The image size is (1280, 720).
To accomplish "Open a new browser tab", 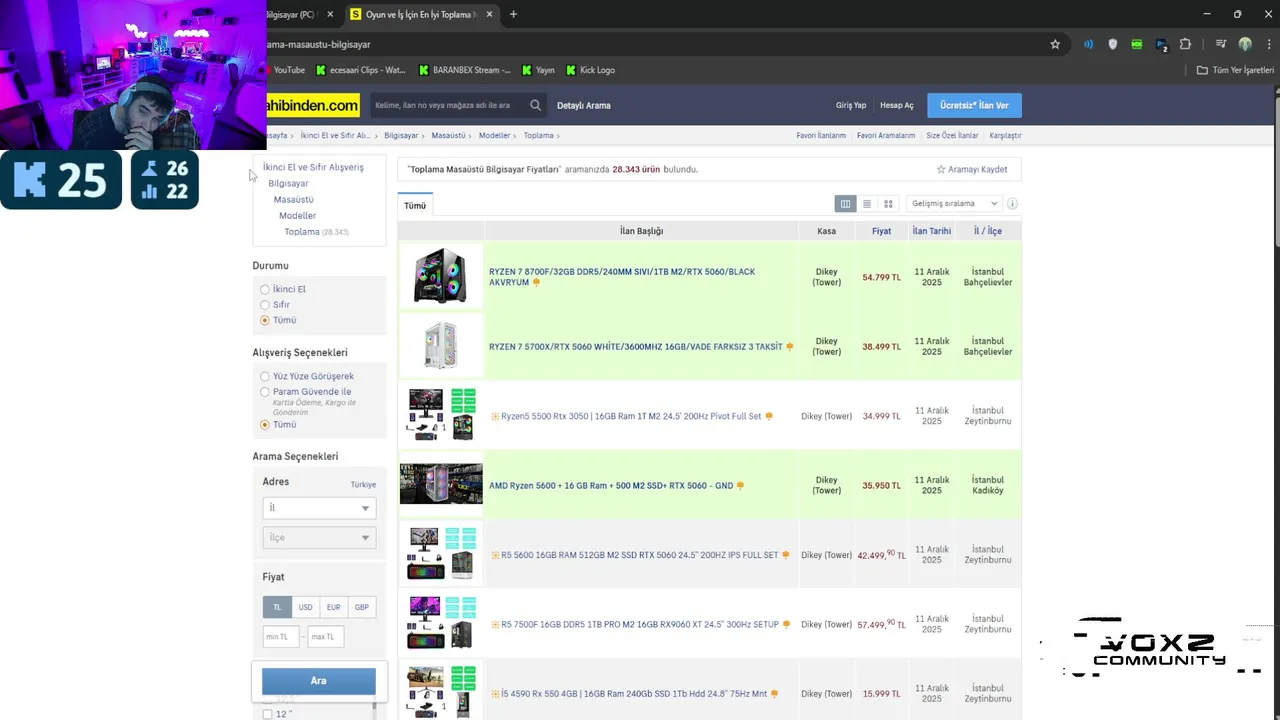I will pyautogui.click(x=513, y=14).
